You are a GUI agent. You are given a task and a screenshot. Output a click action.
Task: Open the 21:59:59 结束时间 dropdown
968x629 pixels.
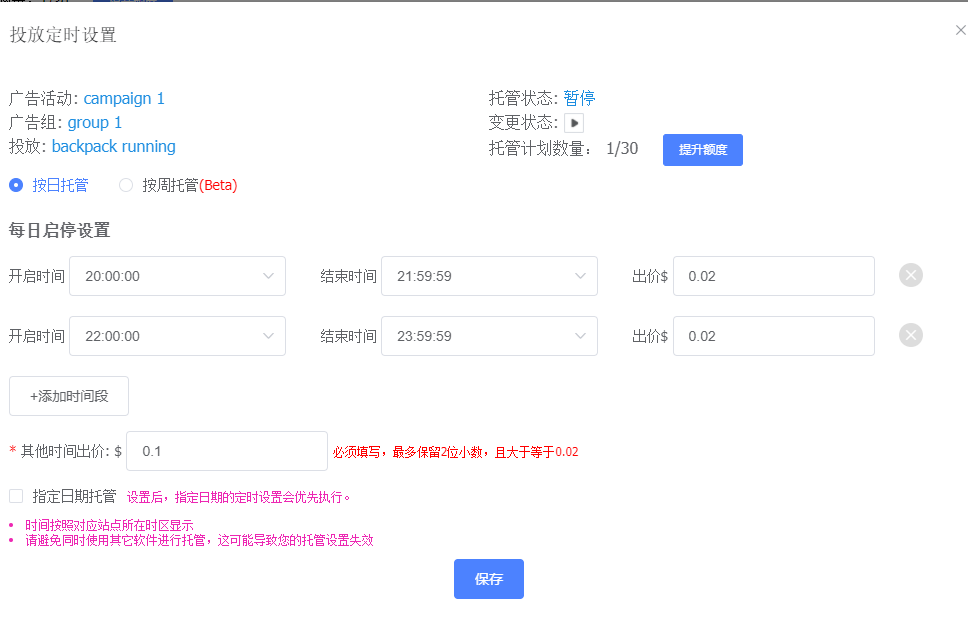tap(489, 275)
